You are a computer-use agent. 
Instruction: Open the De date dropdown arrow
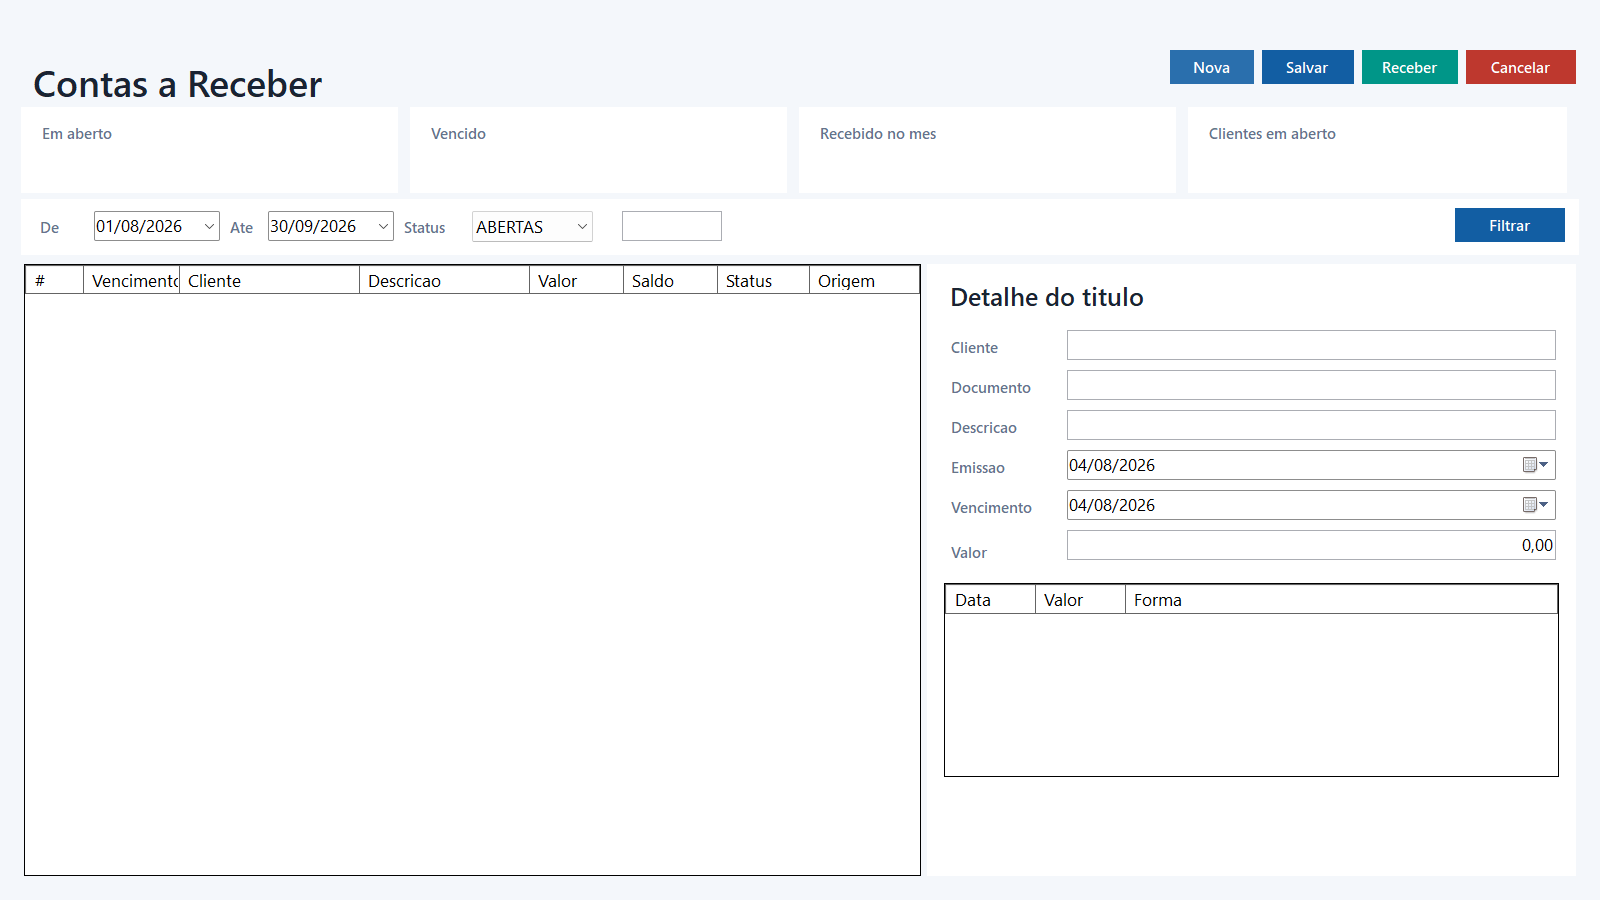[x=209, y=226]
